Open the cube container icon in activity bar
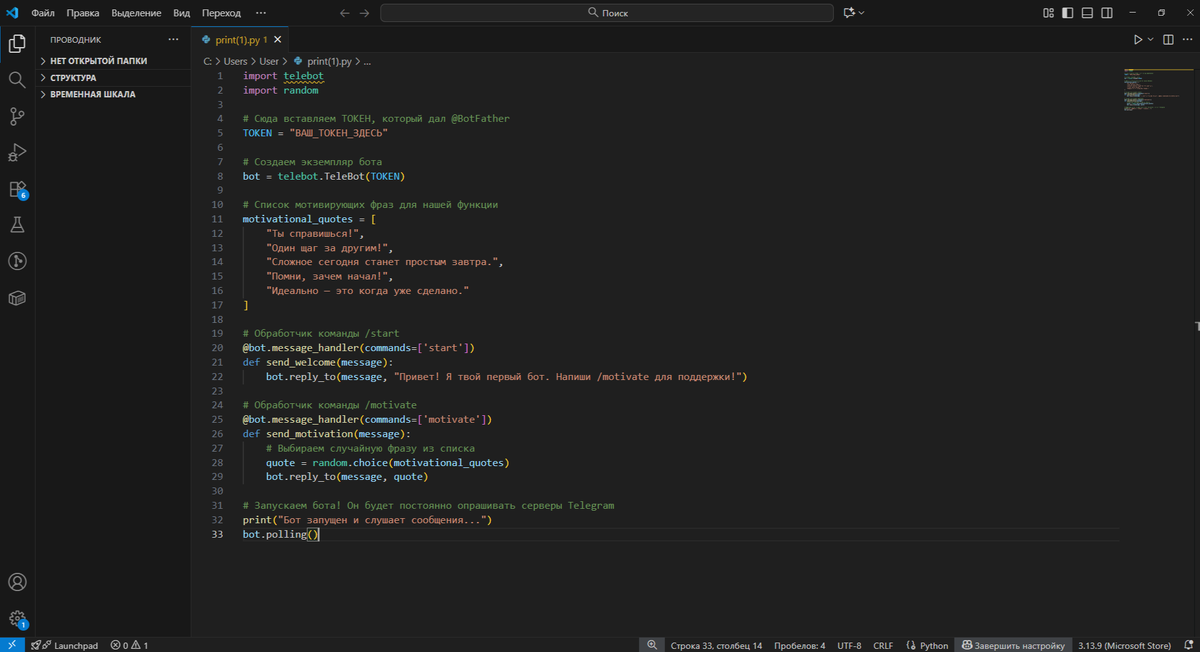 pos(17,298)
